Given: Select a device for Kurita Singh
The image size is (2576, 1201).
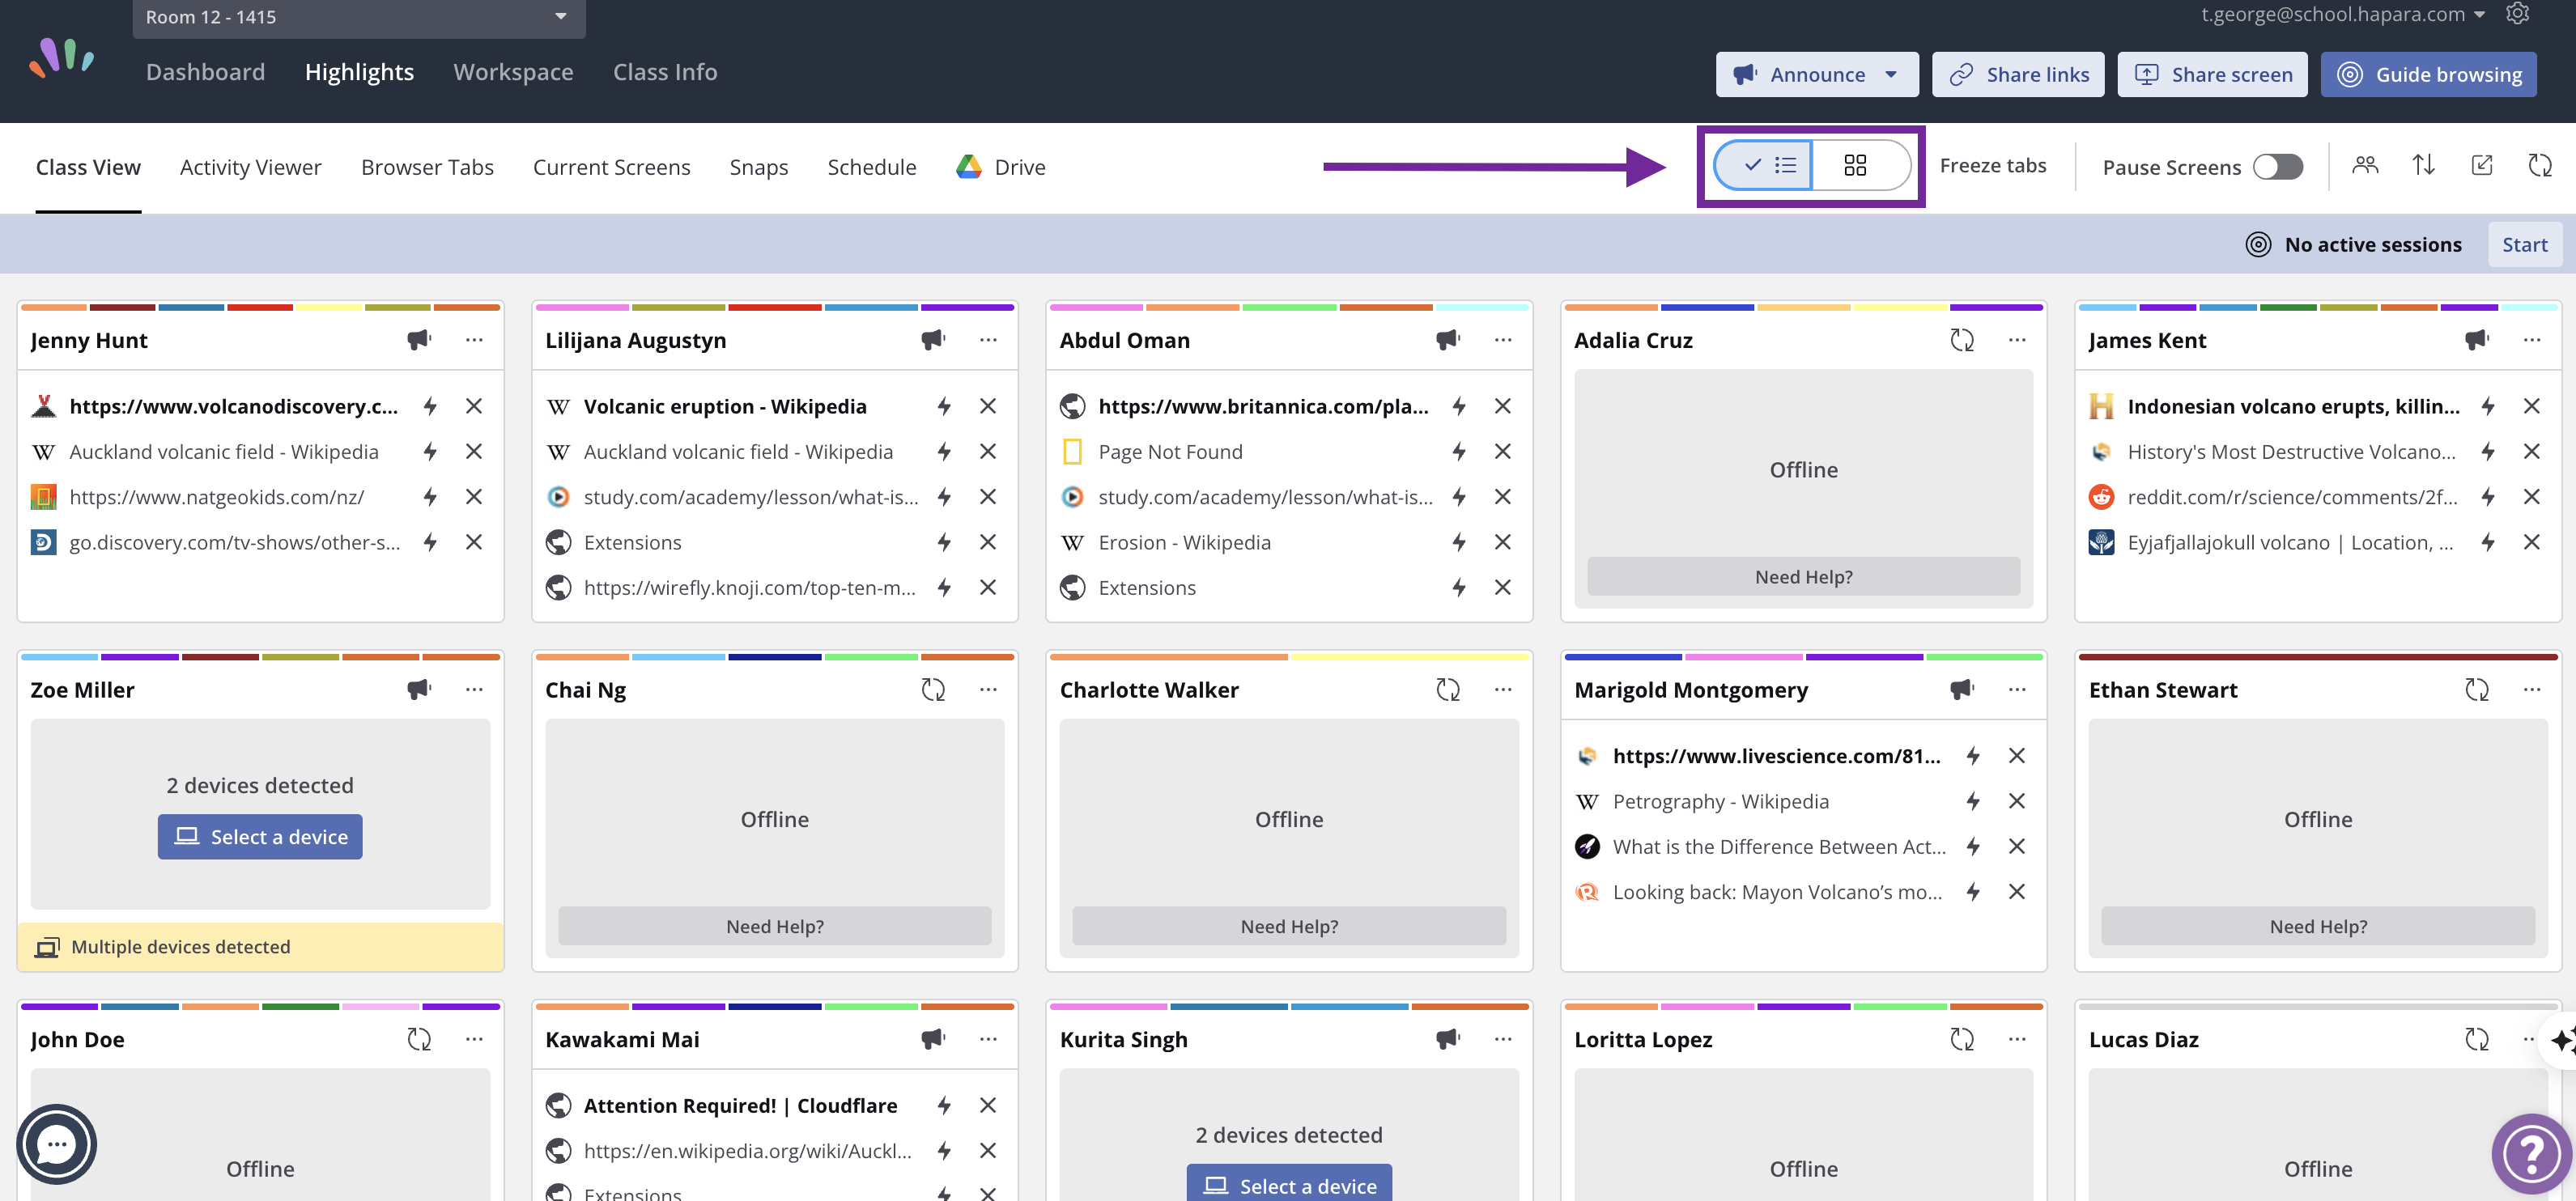Looking at the screenshot, I should click(1289, 1184).
